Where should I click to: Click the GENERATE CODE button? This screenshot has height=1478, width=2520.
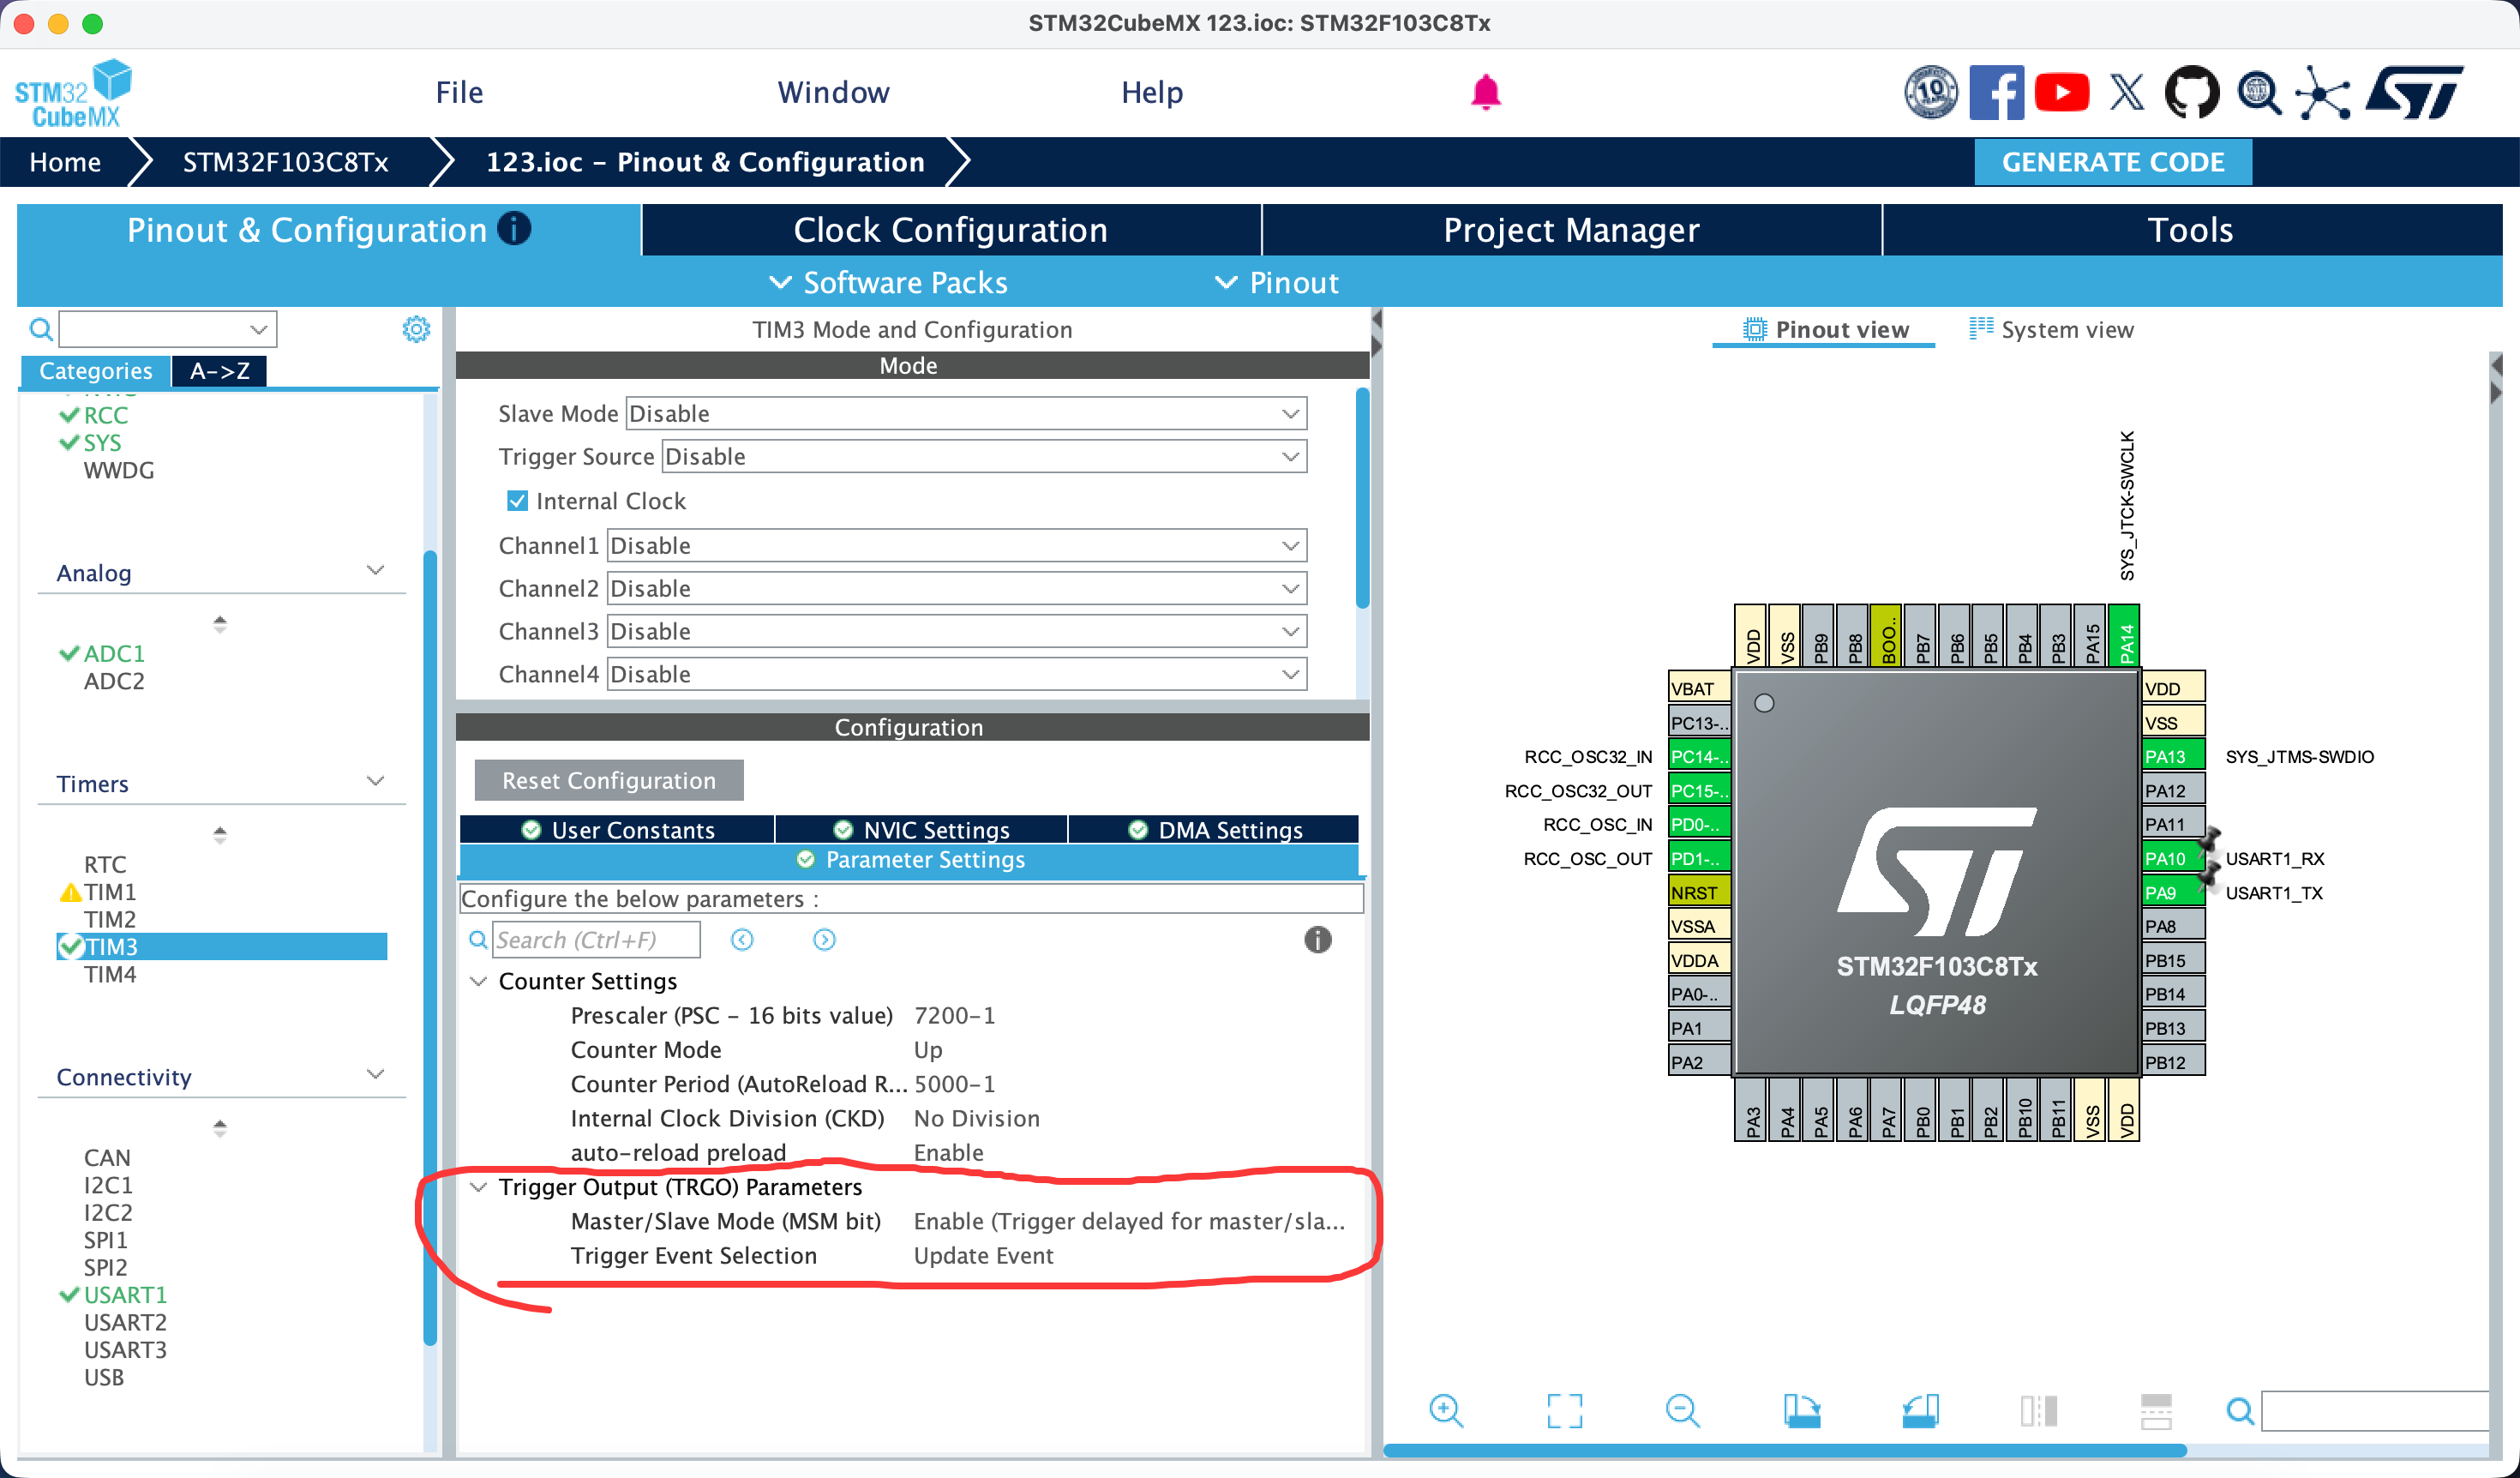[2113, 162]
